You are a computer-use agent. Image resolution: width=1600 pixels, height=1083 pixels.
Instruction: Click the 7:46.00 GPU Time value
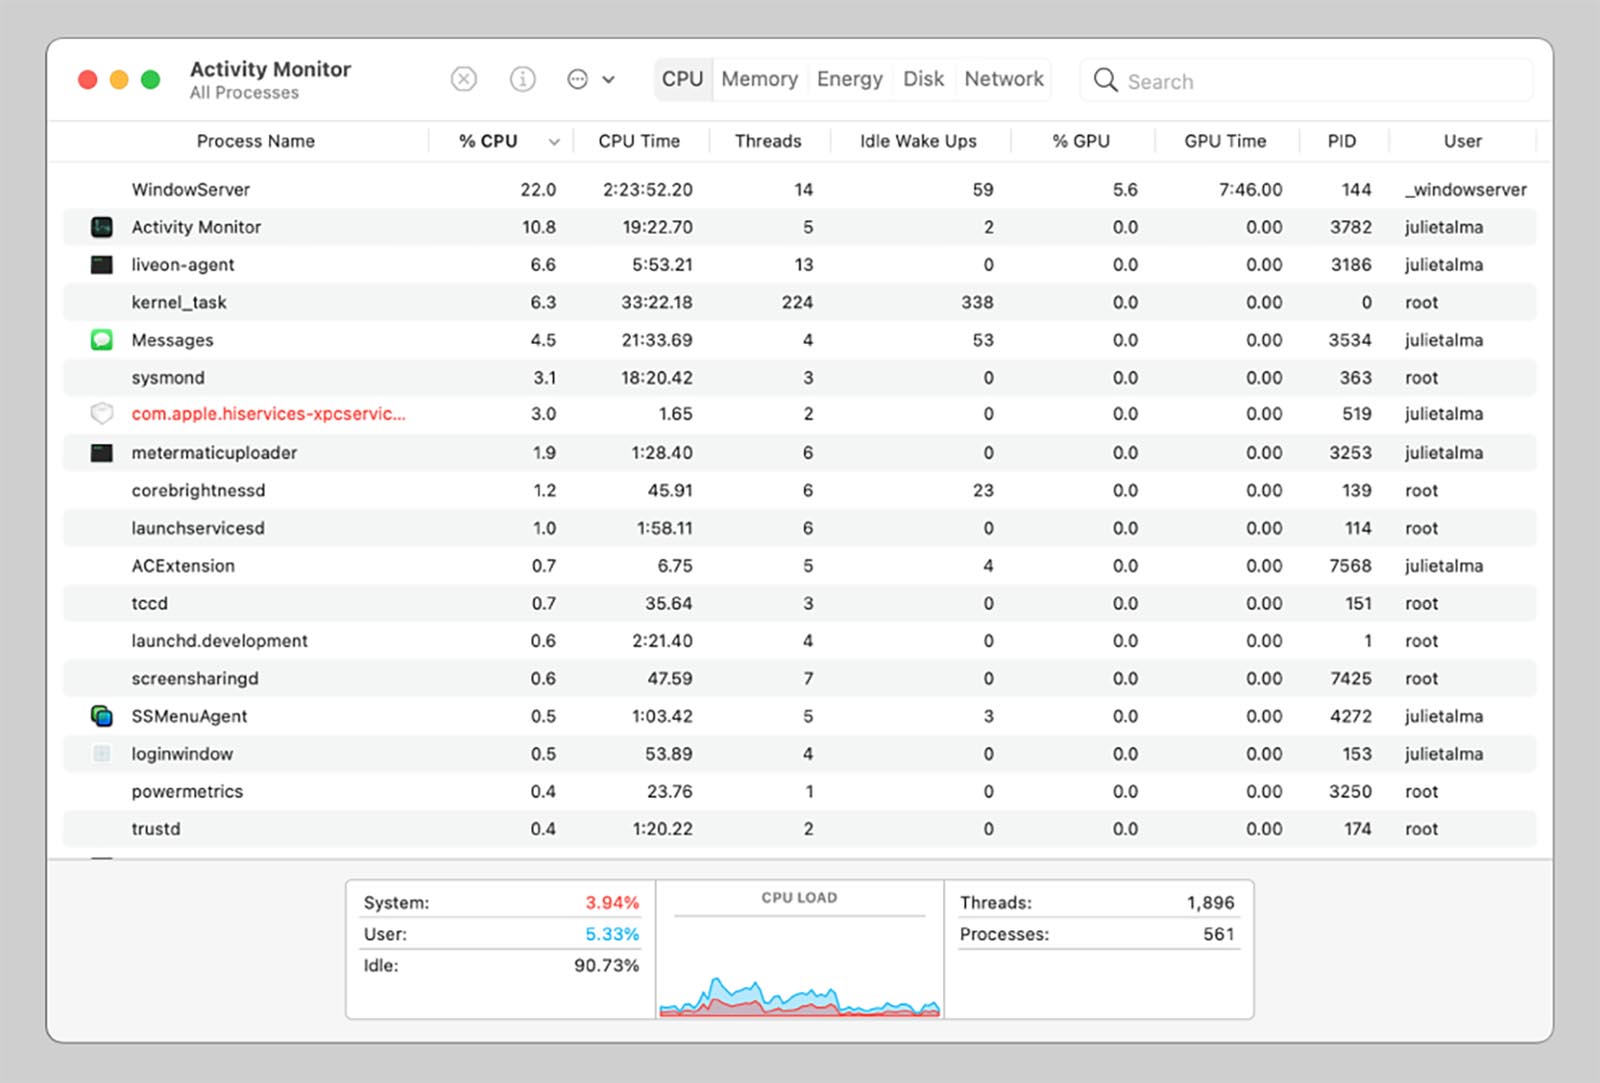pos(1250,189)
